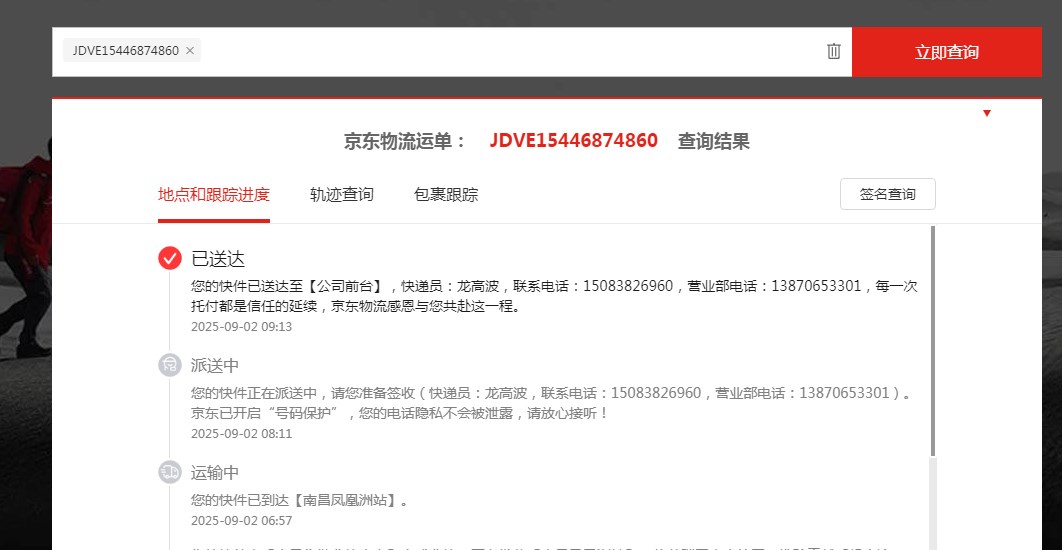This screenshot has height=550, width=1062.
Task: Click the timestamp 2025-09-02 09:13
Action: 241,326
